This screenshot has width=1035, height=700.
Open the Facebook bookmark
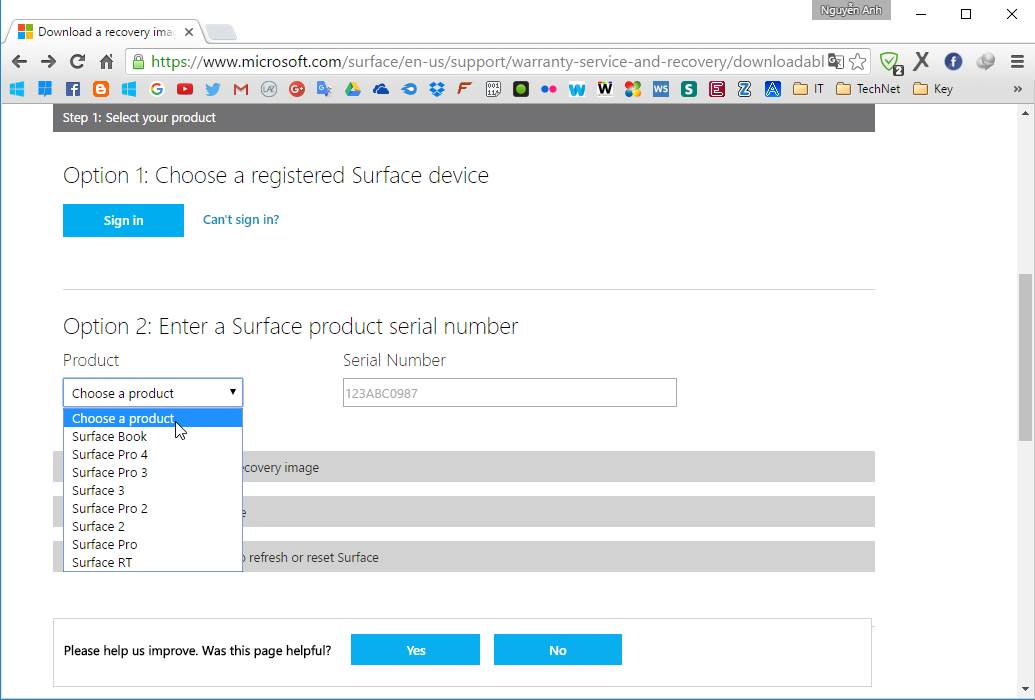coord(73,89)
